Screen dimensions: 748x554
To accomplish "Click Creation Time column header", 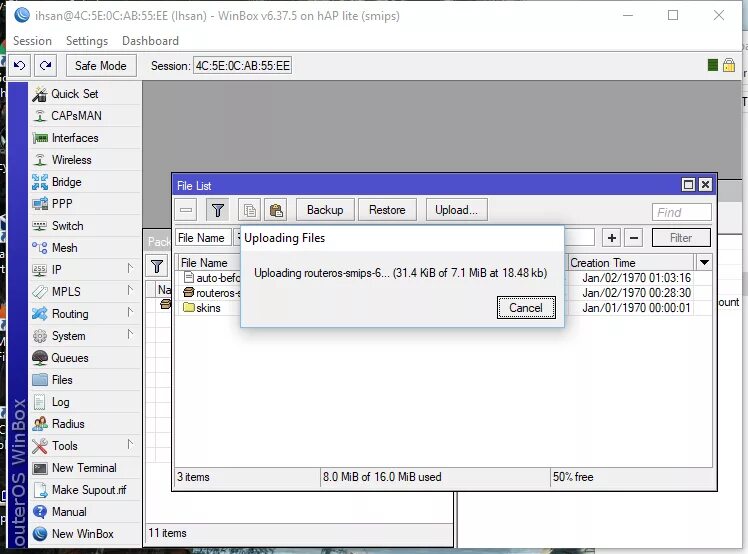I will (x=631, y=262).
